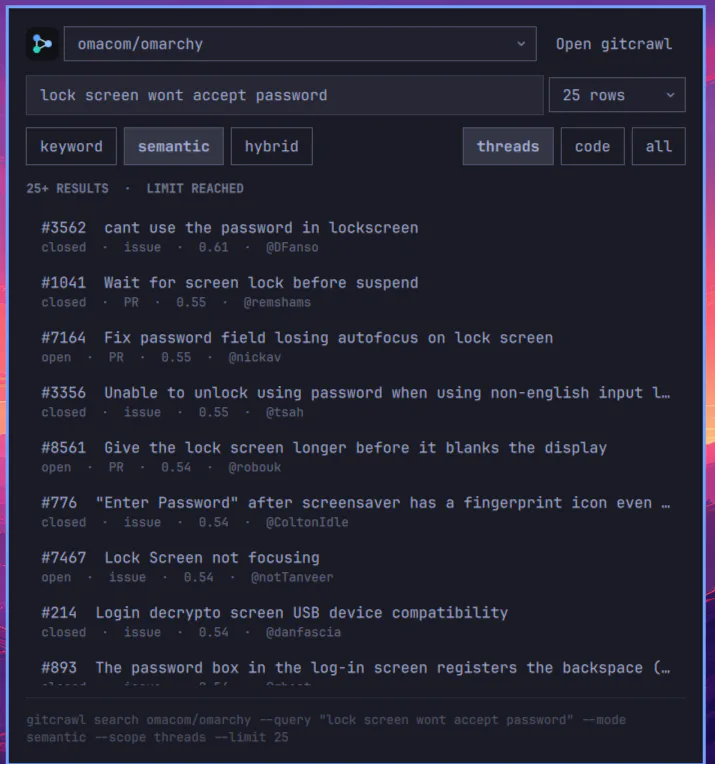
Task: Open the 25 rows dropdown arrow
Action: pyautogui.click(x=671, y=95)
